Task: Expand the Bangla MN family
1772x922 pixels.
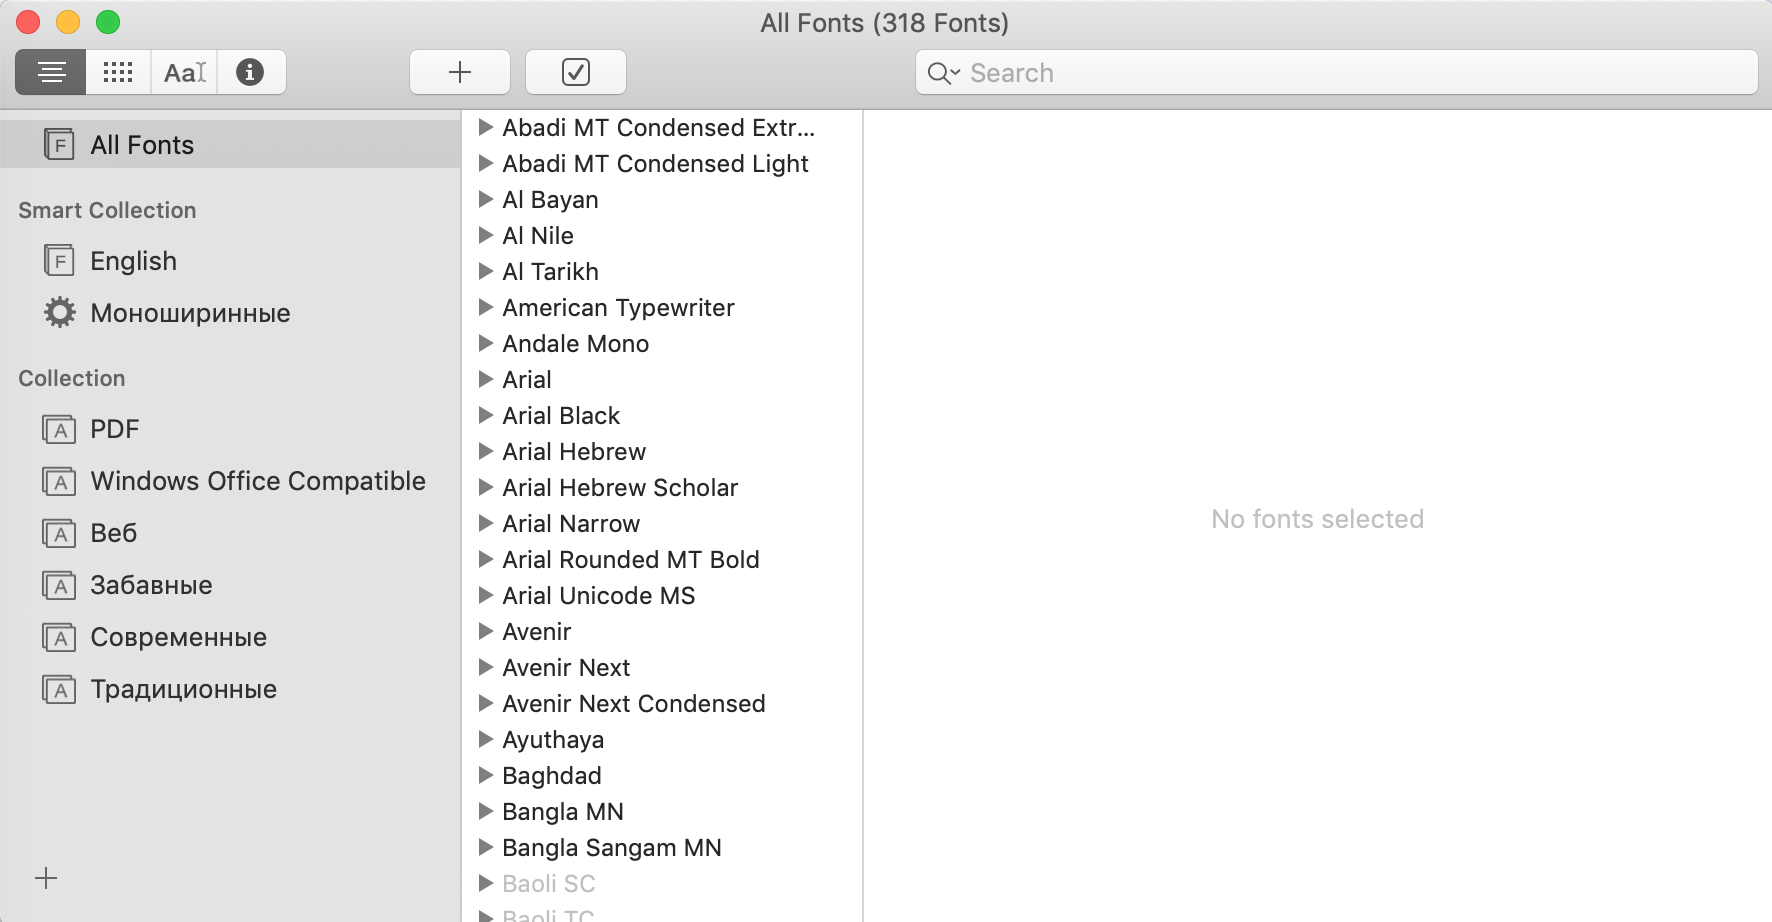Action: 486,811
